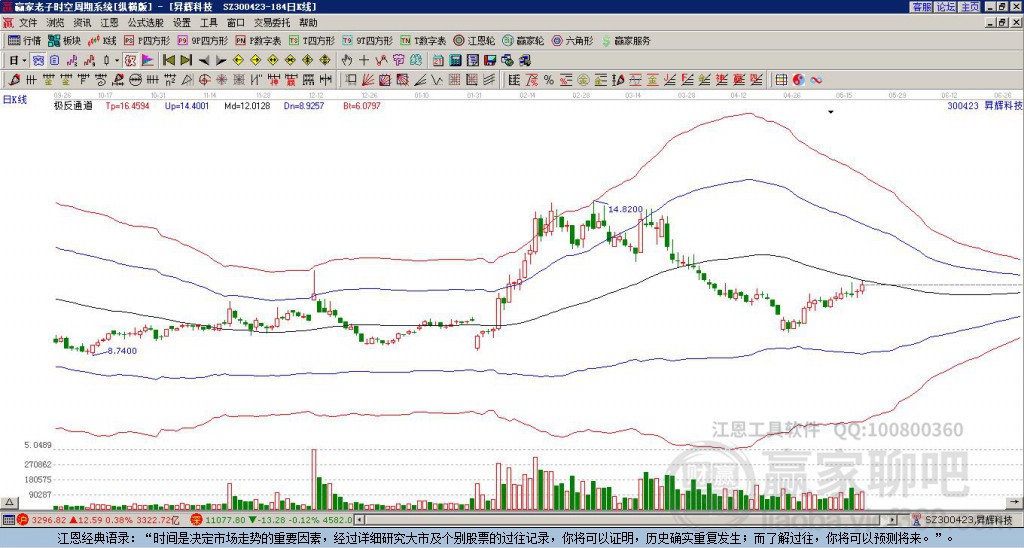Click the black right arrow icon
Screen dimensions: 1024x548
221,61
